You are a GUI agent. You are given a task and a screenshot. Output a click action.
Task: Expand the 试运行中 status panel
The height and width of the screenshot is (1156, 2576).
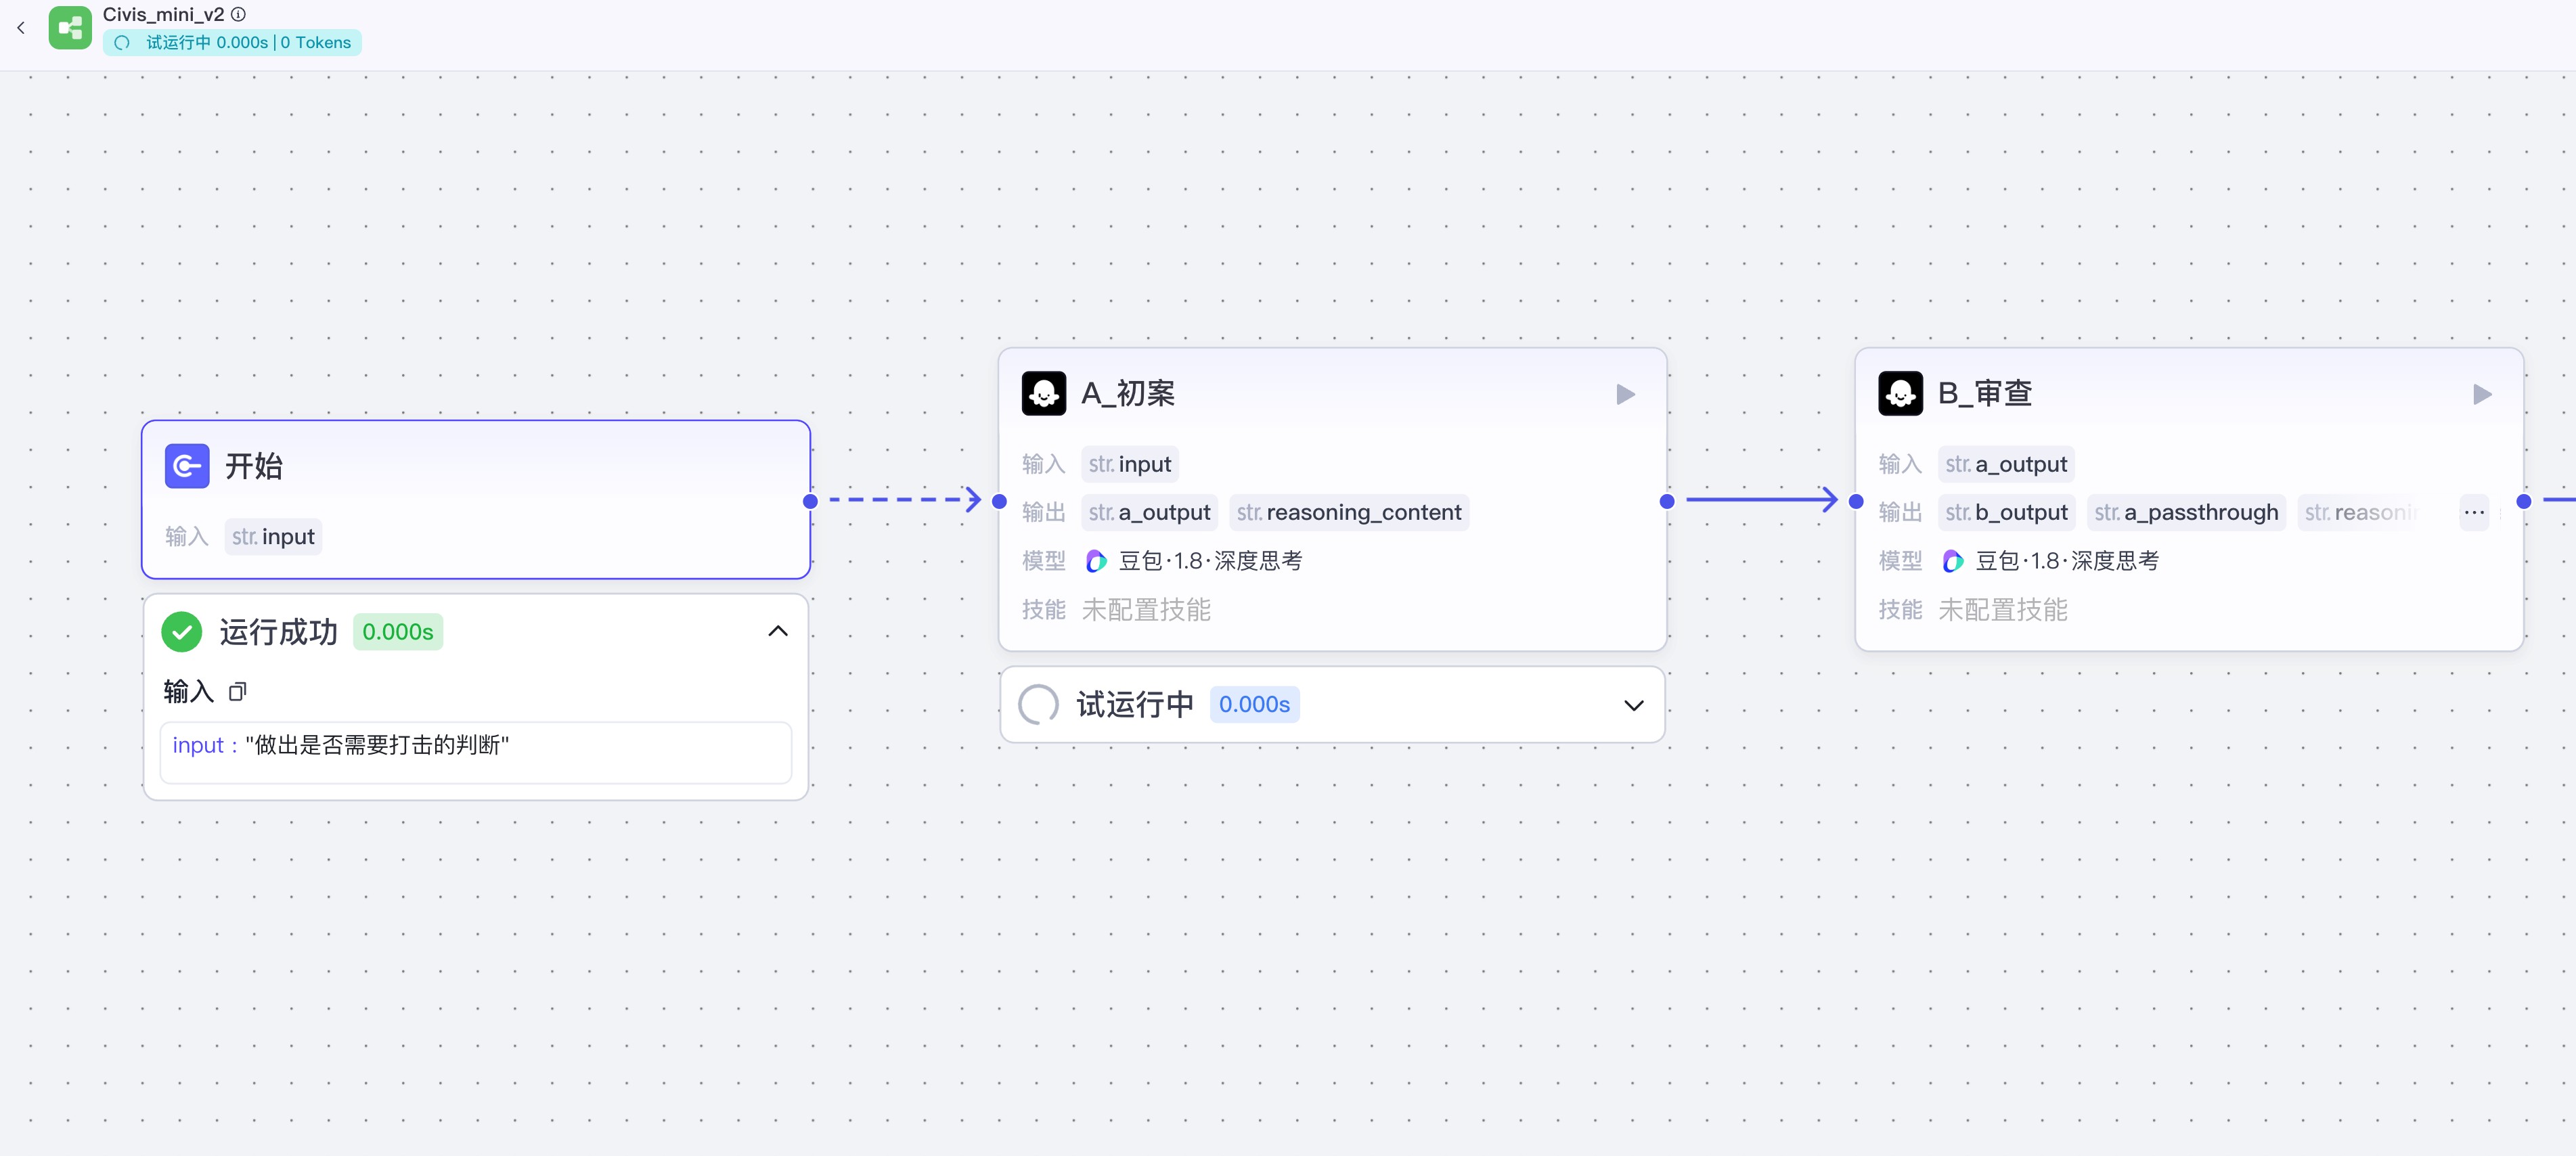pyautogui.click(x=1633, y=705)
